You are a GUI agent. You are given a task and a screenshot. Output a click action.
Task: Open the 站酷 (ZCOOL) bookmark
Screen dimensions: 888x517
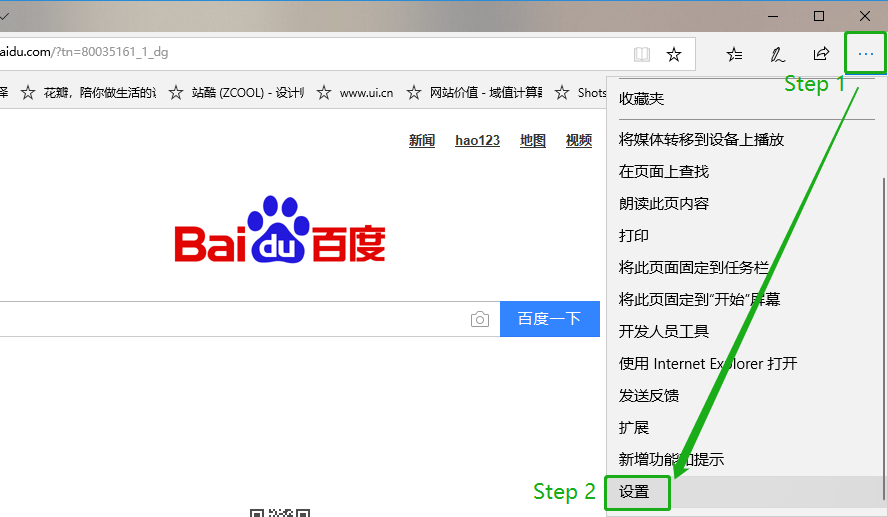click(236, 92)
